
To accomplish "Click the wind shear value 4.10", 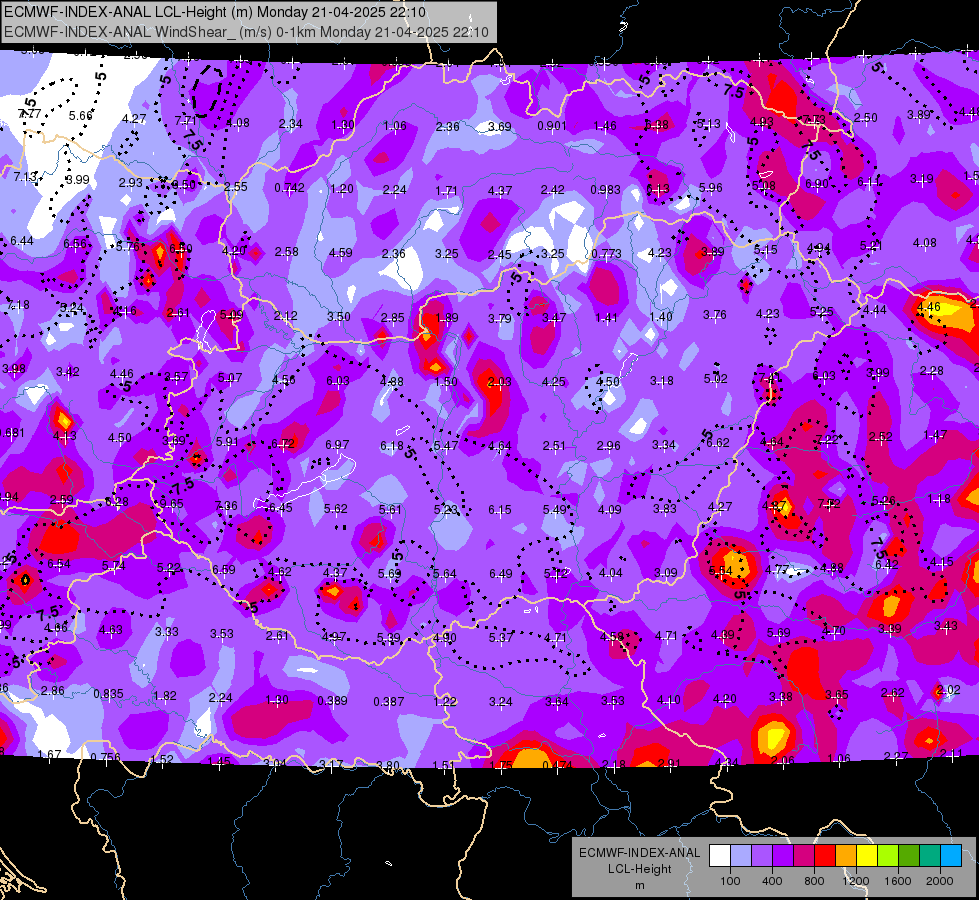I will [669, 701].
